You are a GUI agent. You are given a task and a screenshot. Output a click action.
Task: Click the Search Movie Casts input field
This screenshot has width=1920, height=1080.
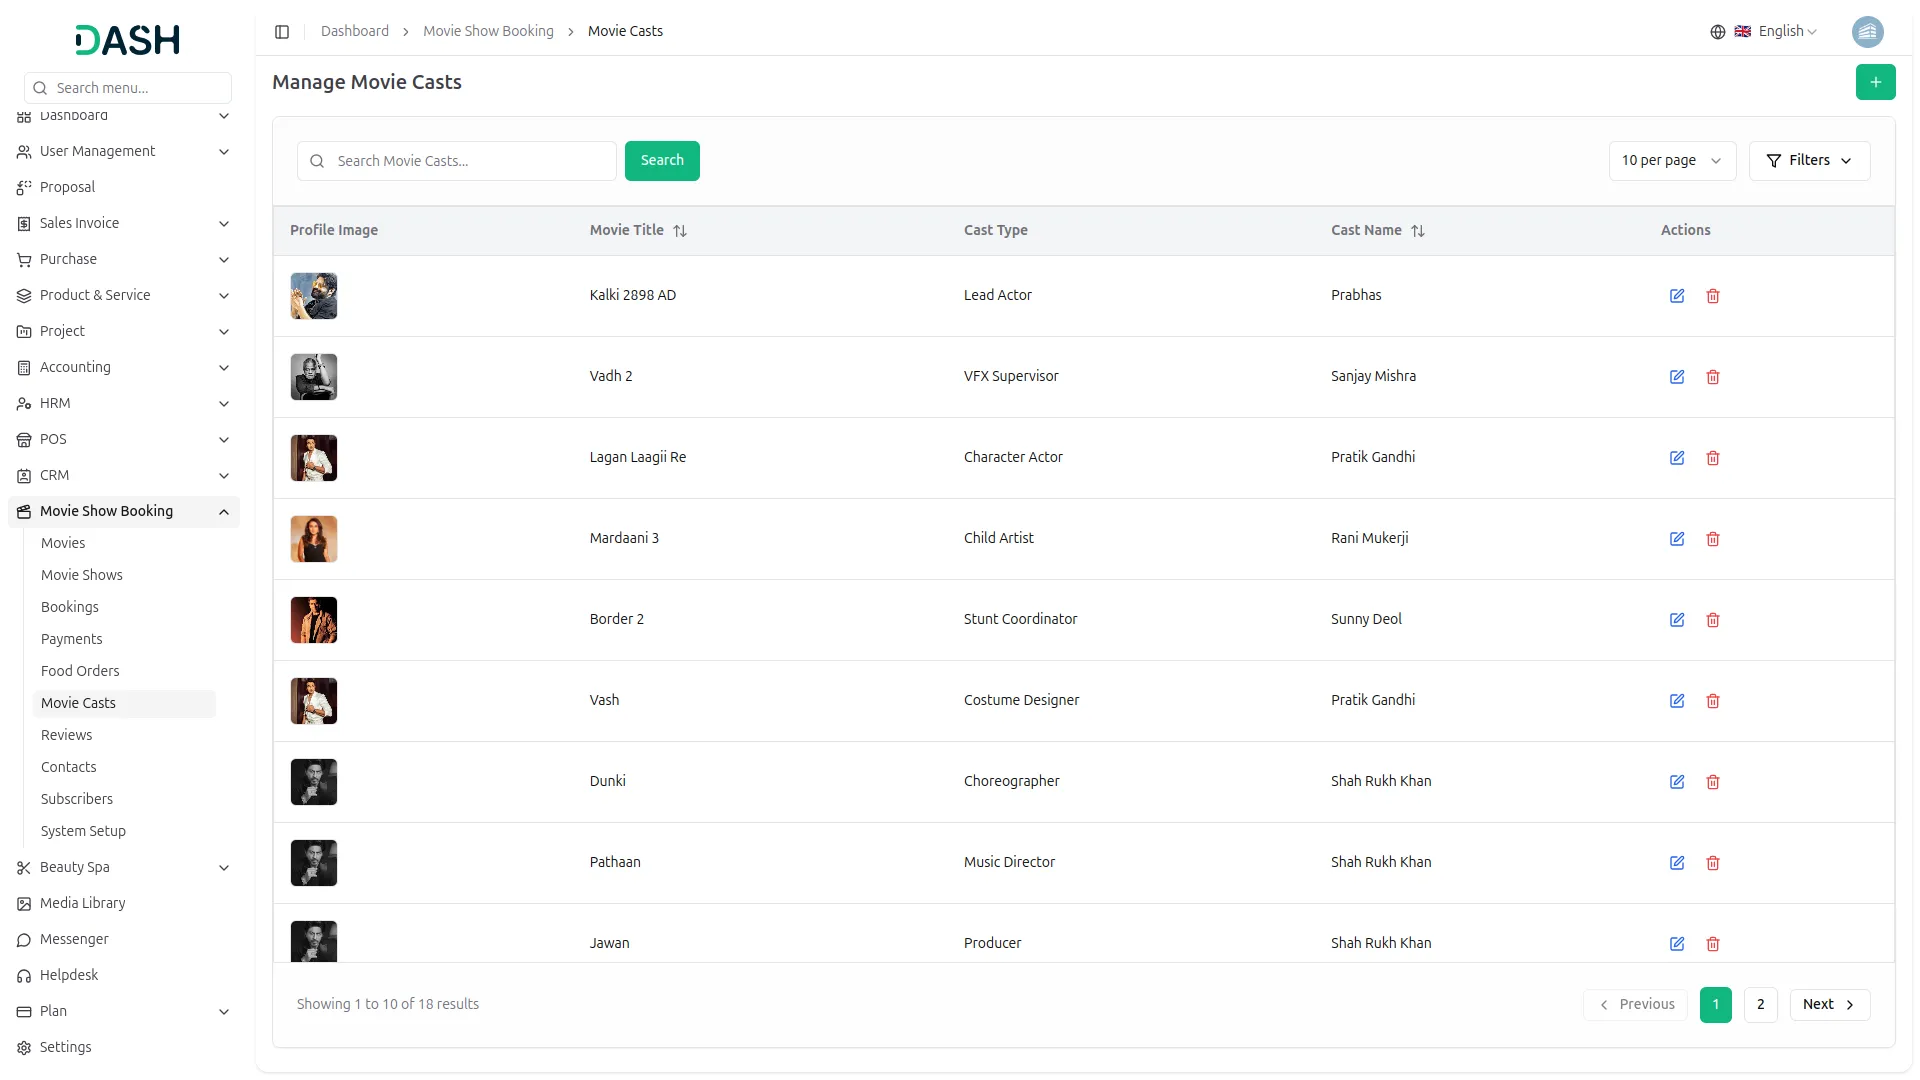(x=456, y=160)
